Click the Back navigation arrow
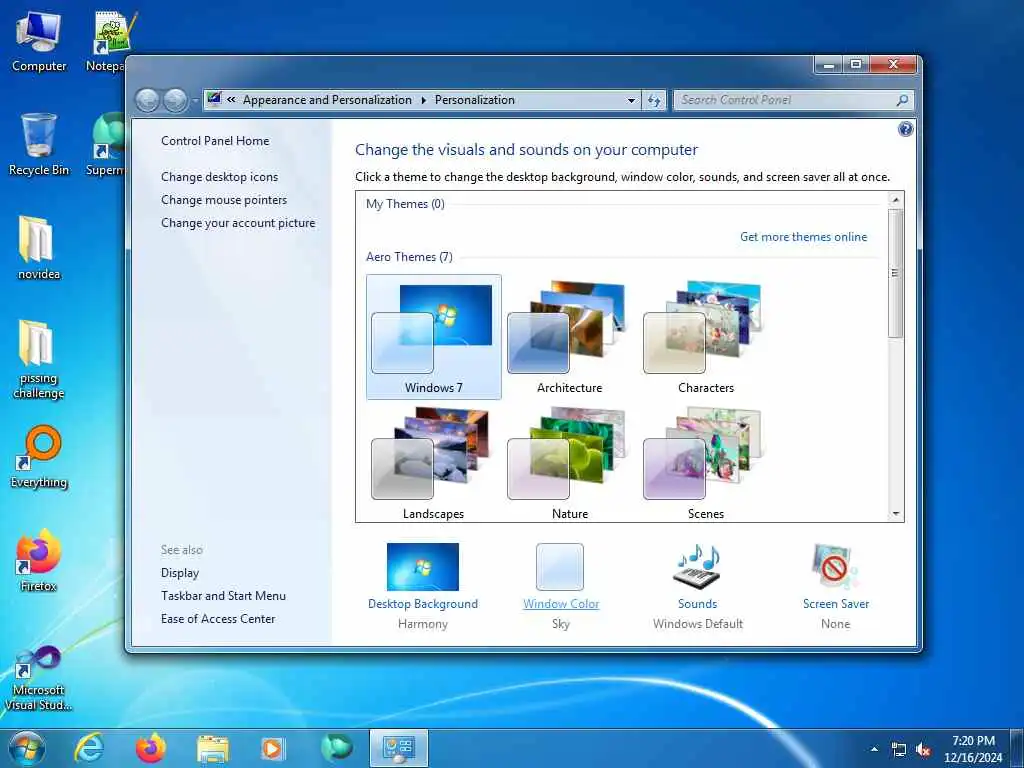 point(148,101)
